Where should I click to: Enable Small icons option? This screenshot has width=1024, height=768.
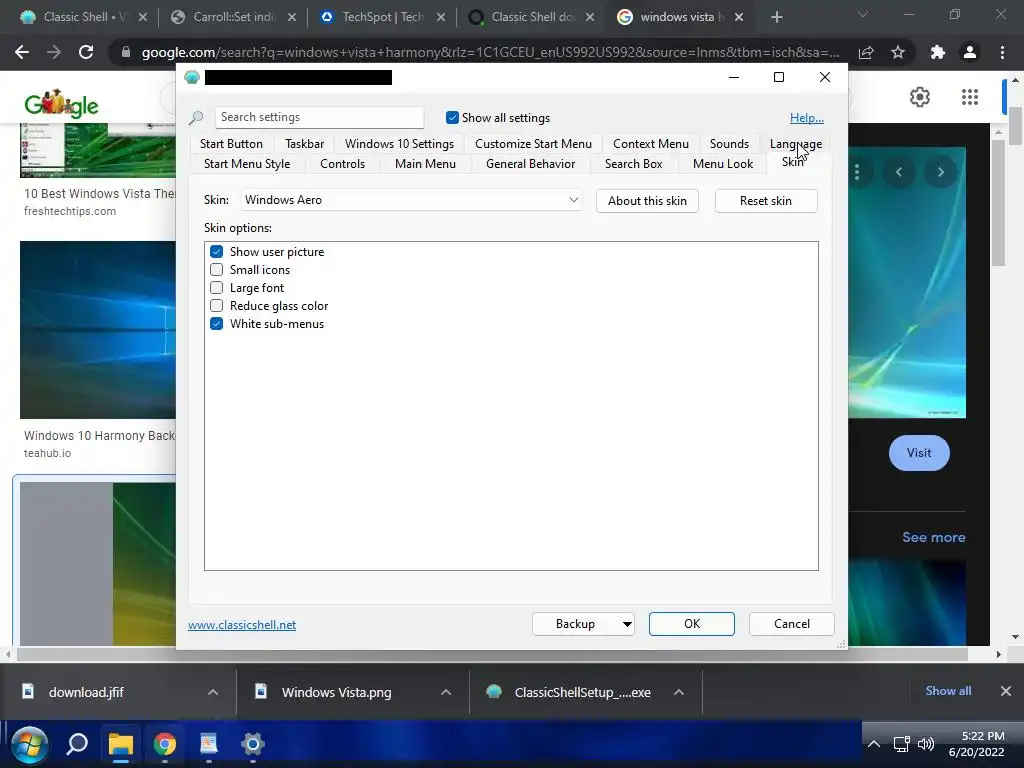tap(217, 270)
